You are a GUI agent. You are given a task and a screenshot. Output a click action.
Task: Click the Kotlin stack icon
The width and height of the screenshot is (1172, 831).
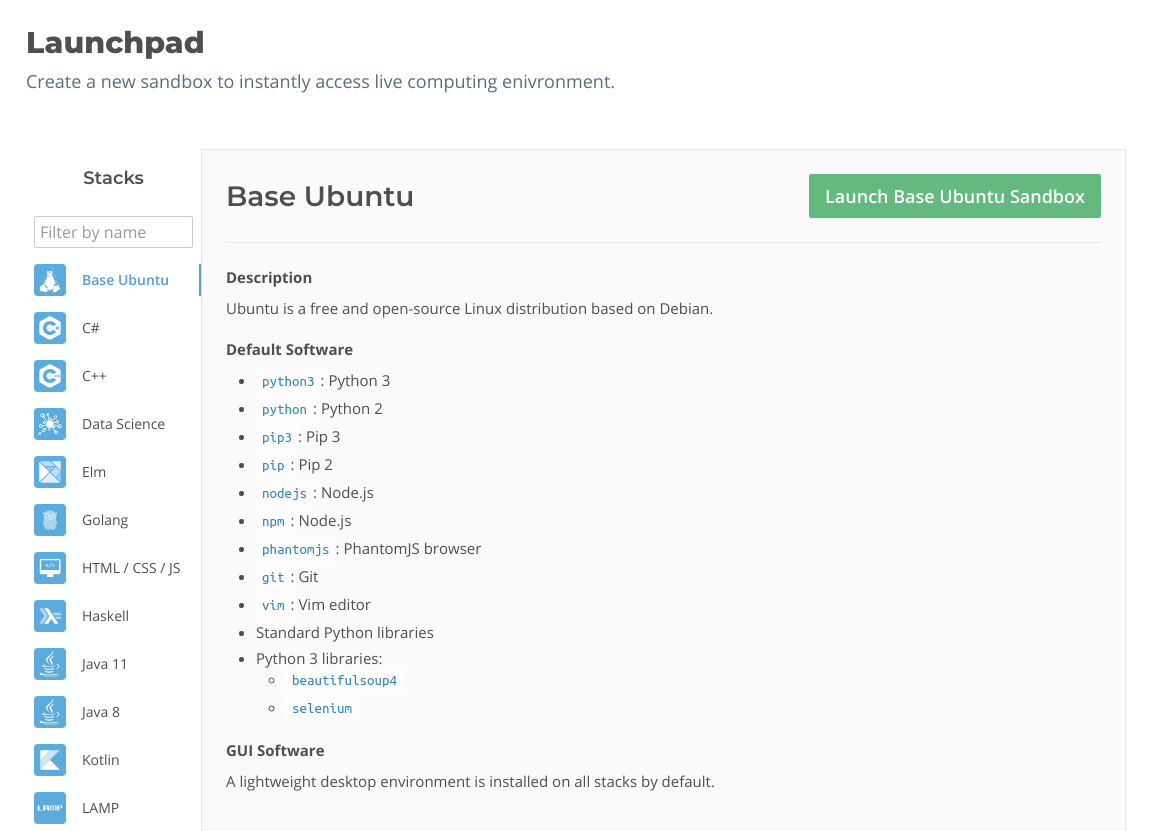point(50,760)
